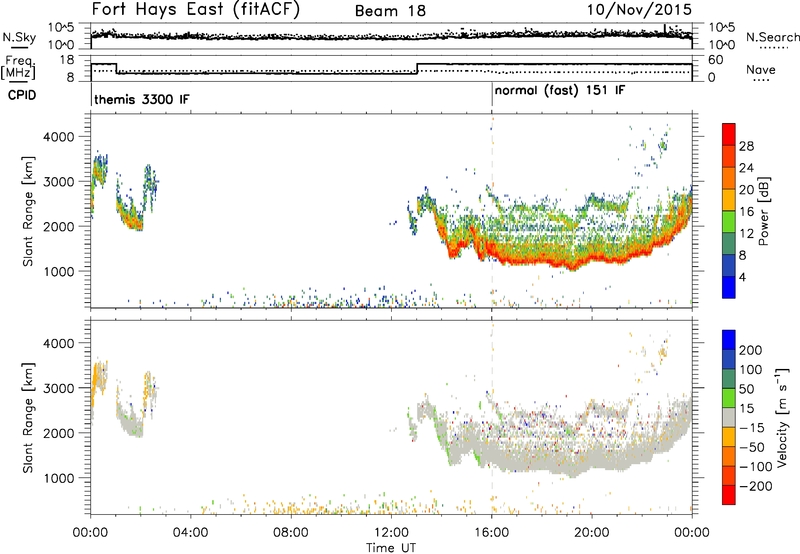The width and height of the screenshot is (800, 554).
Task: Click the 'CPID' row label
Action: pyautogui.click(x=22, y=95)
